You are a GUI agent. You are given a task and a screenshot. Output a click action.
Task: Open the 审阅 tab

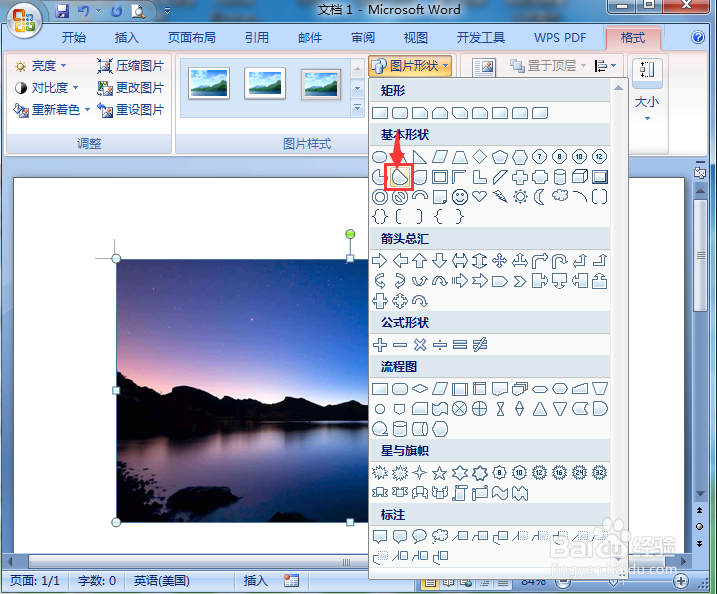[363, 37]
